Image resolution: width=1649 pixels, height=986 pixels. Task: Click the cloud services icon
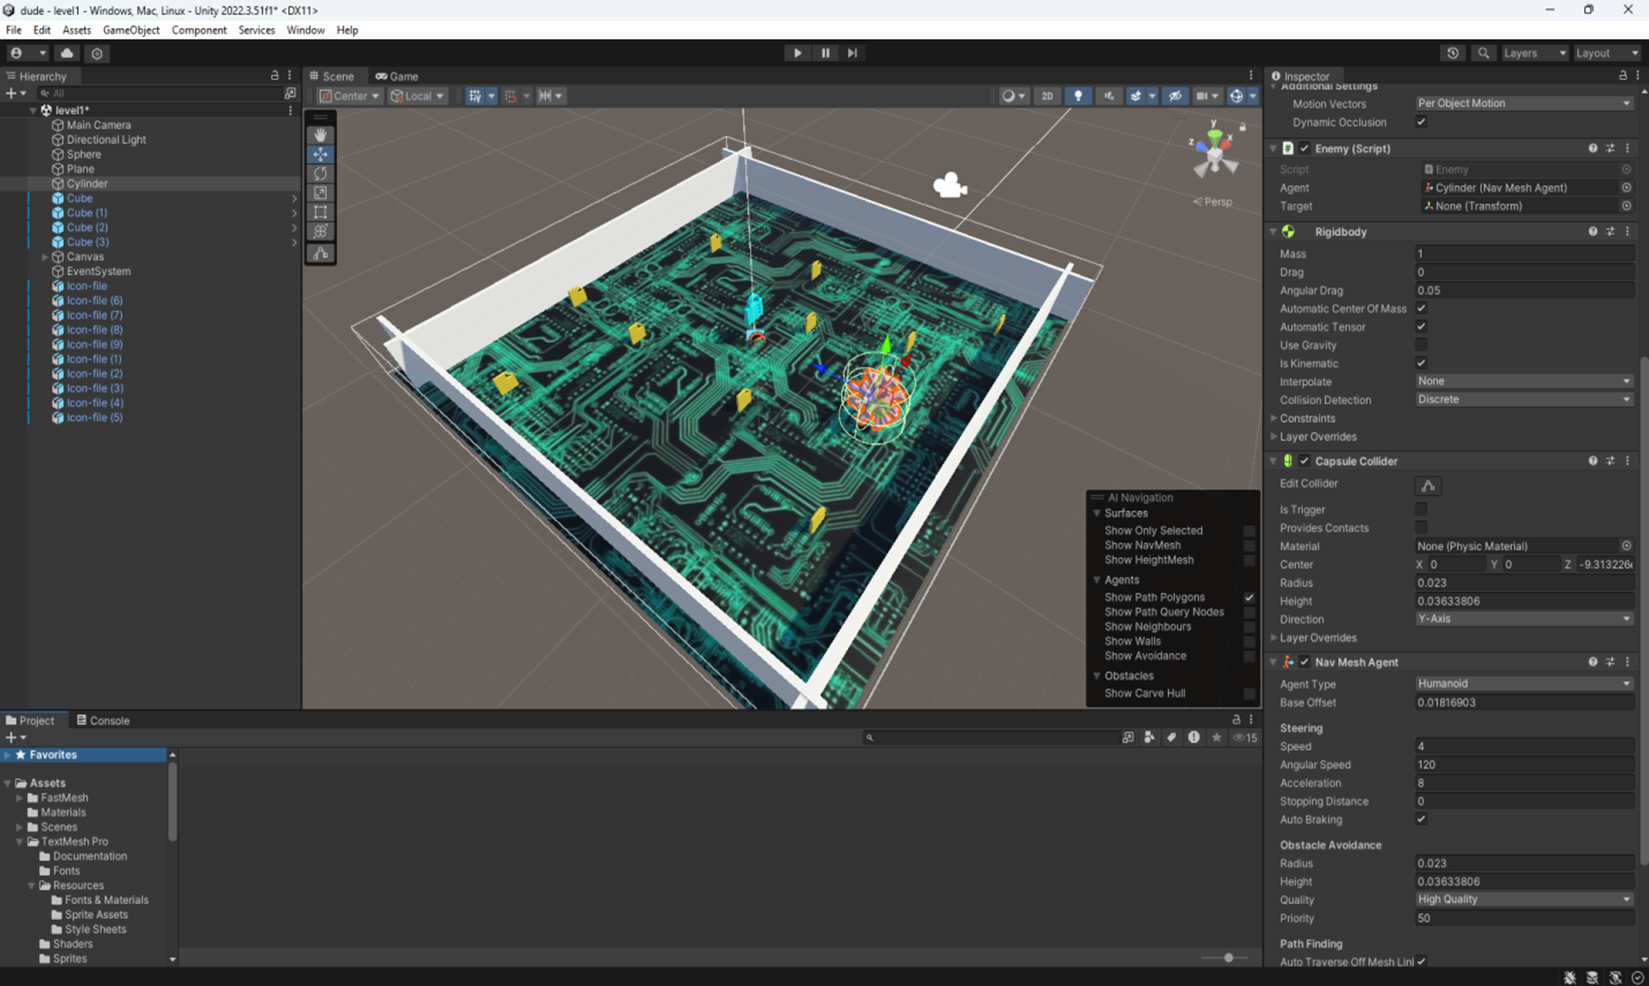(x=67, y=53)
